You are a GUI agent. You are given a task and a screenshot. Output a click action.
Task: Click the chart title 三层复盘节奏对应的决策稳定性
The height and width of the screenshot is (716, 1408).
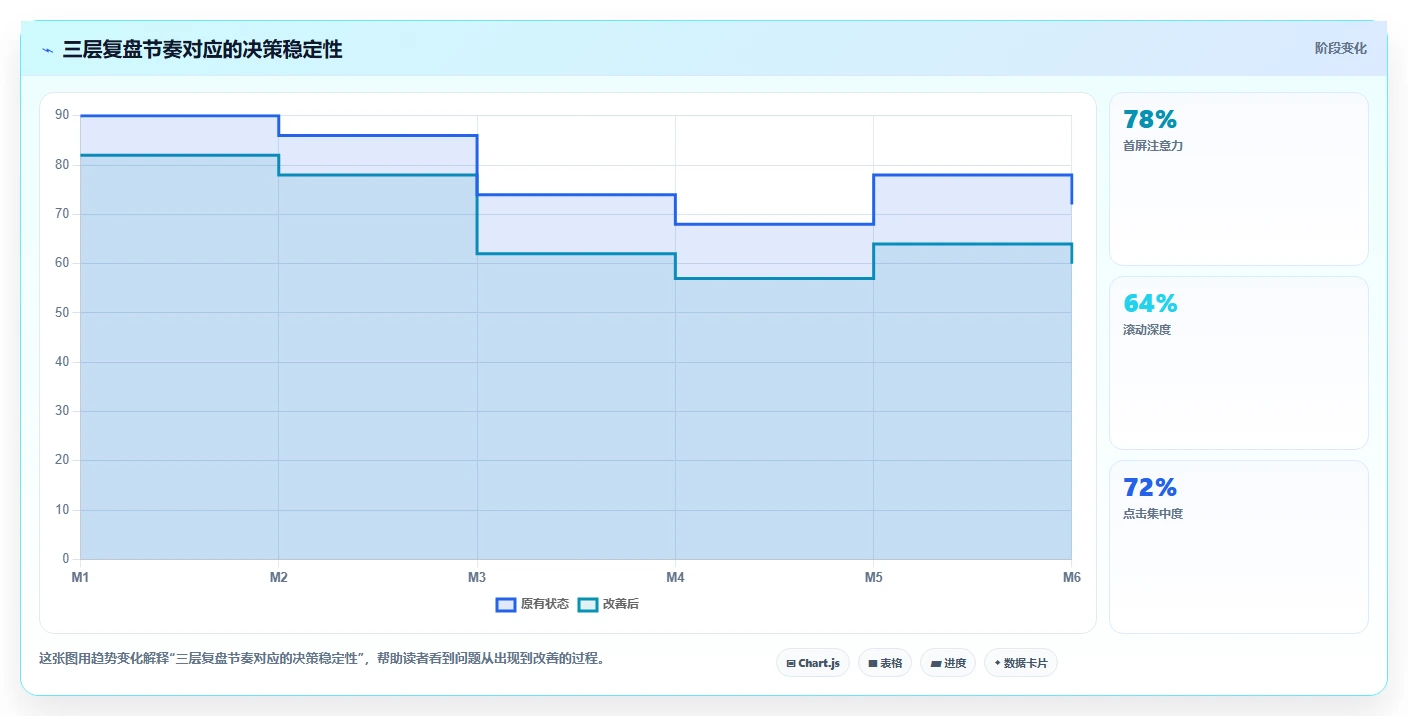202,49
